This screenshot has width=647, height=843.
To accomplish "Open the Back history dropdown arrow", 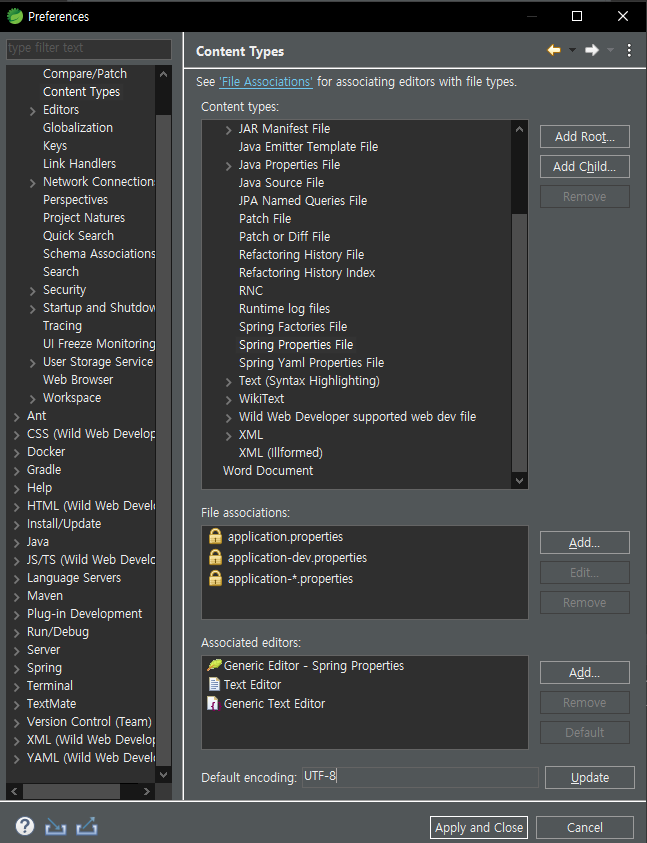I will click(572, 51).
